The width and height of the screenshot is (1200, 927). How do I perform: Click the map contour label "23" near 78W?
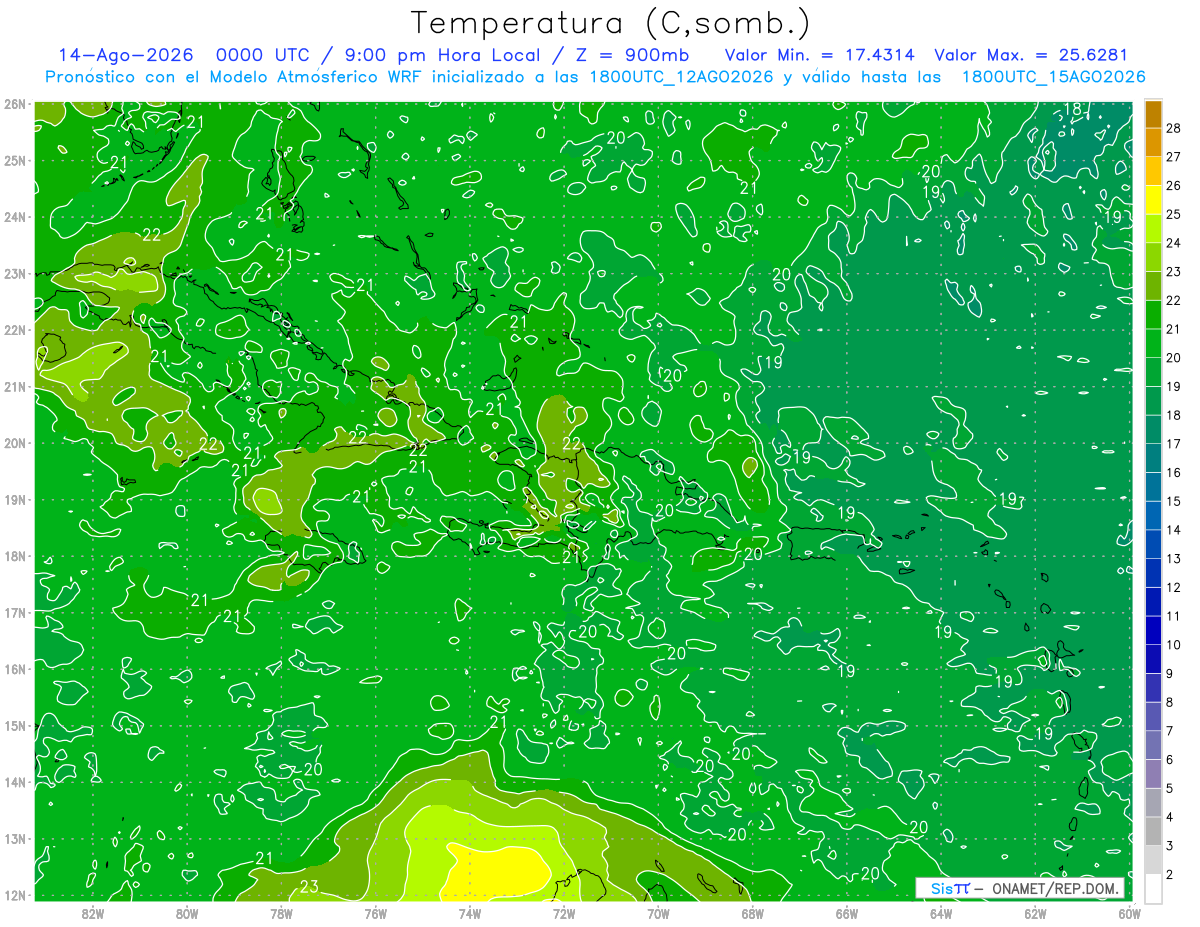tap(309, 887)
